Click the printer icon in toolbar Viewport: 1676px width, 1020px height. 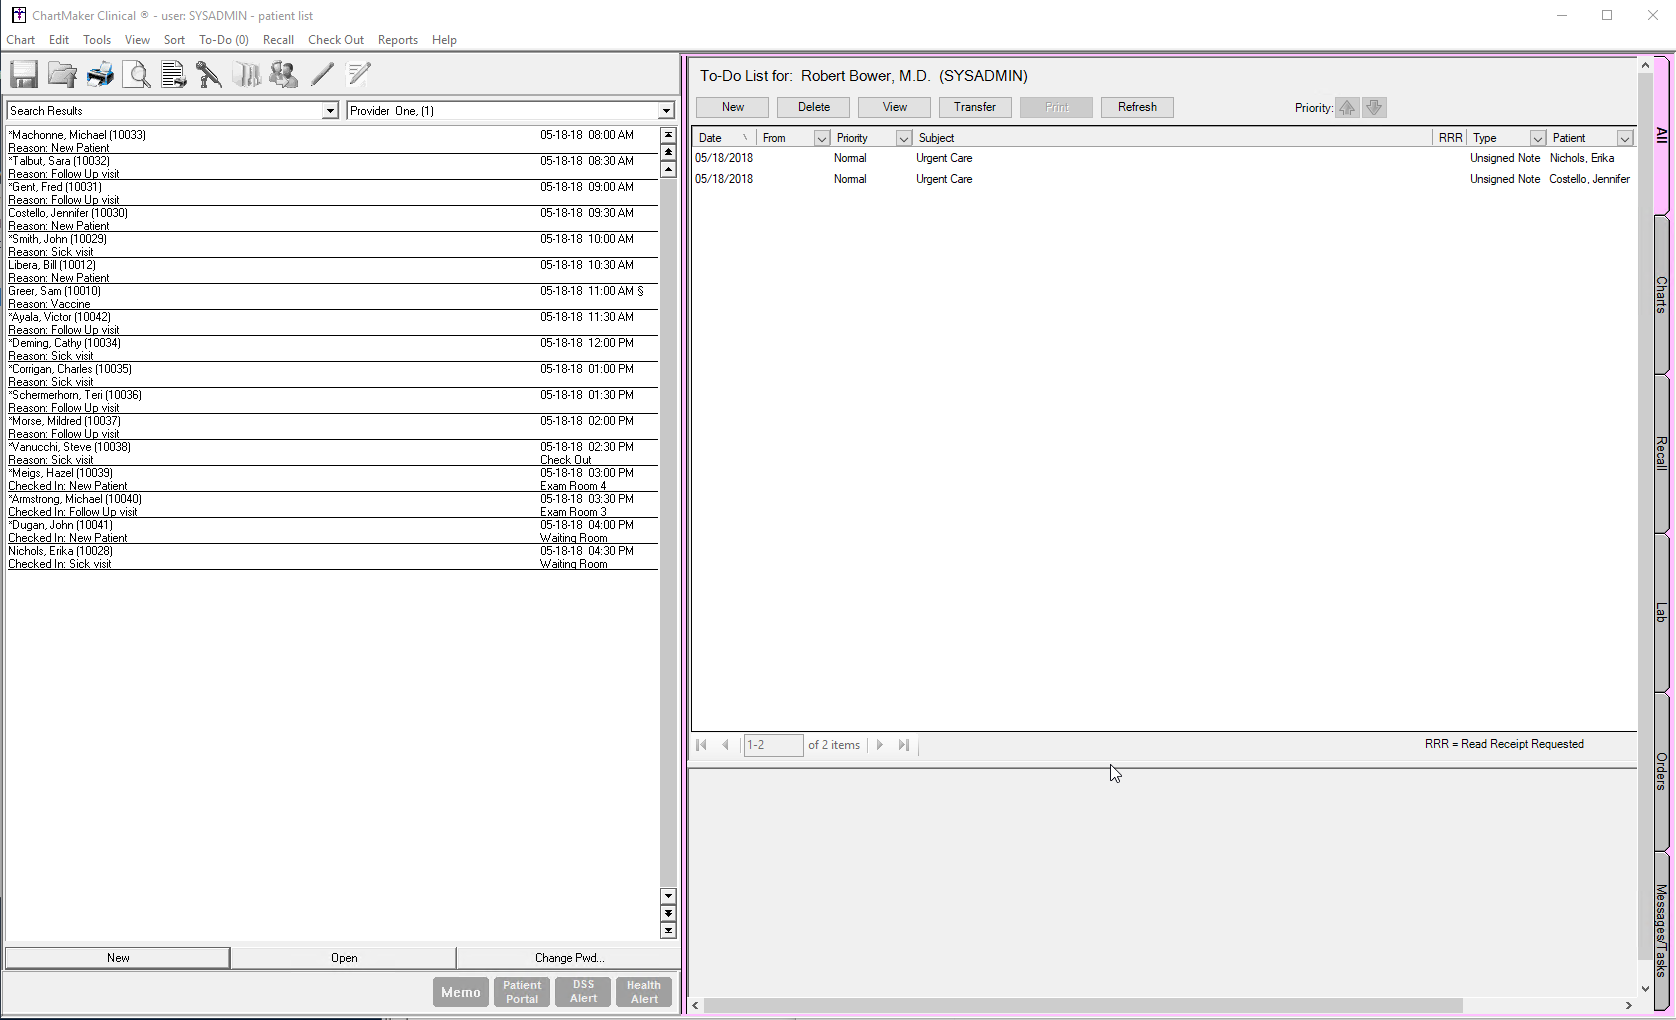click(x=100, y=75)
